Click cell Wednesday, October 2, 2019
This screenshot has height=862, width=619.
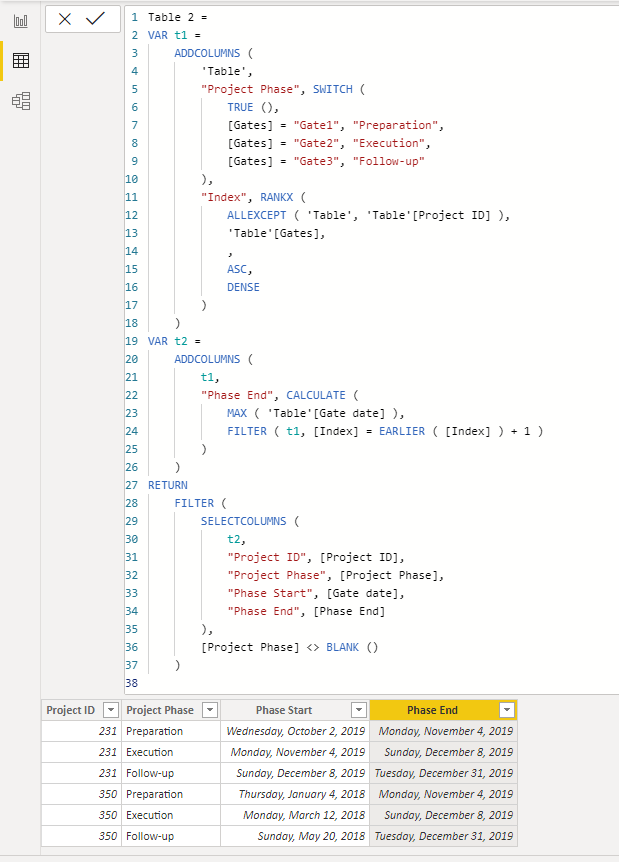(x=295, y=731)
